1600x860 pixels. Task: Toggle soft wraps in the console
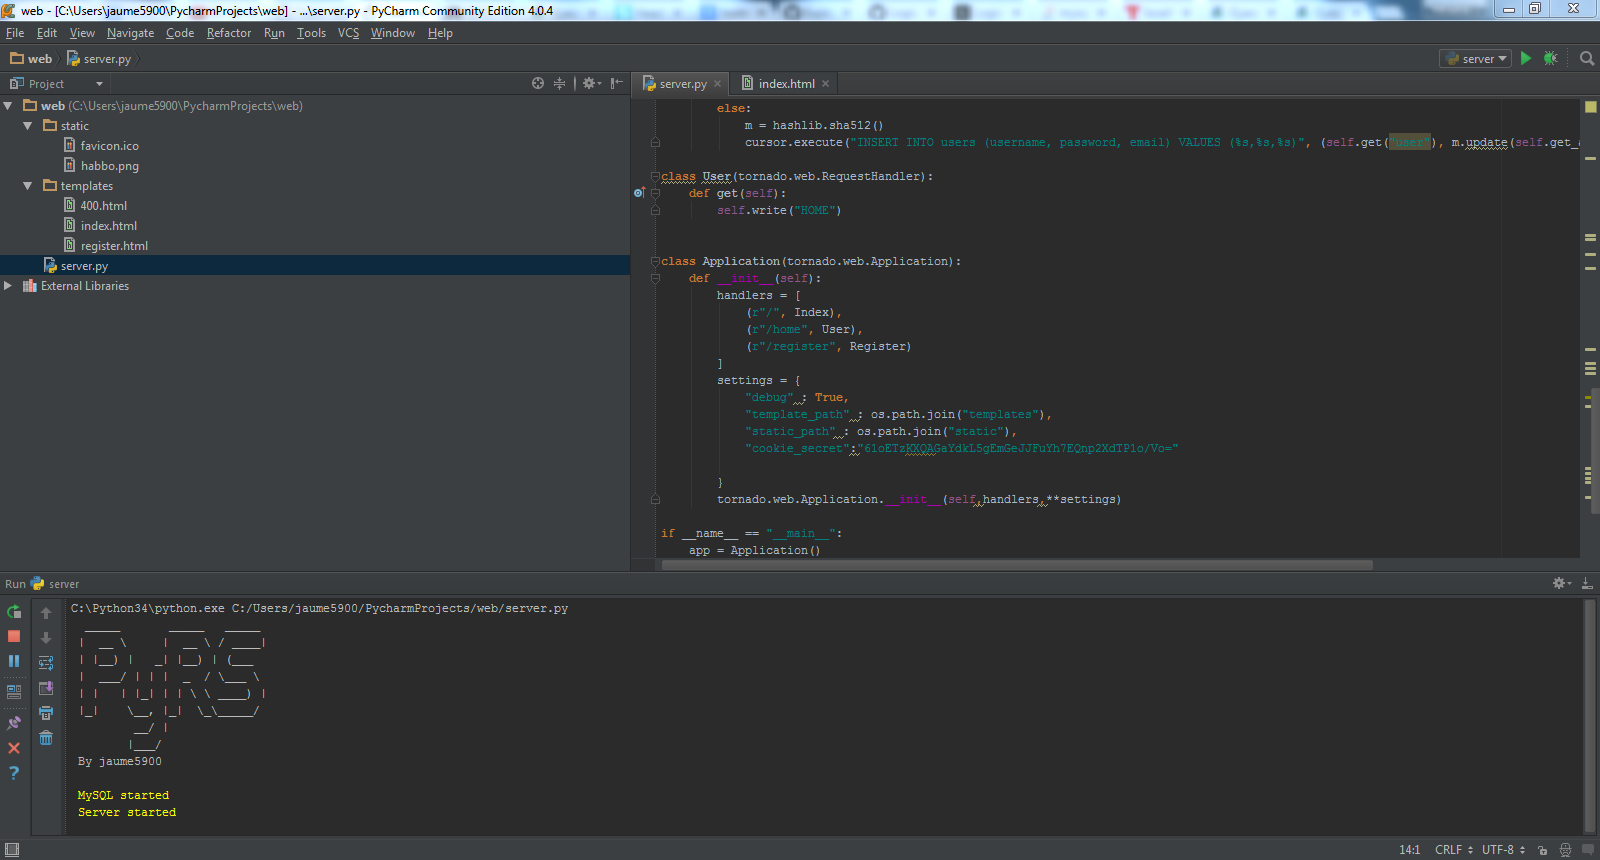coord(46,663)
